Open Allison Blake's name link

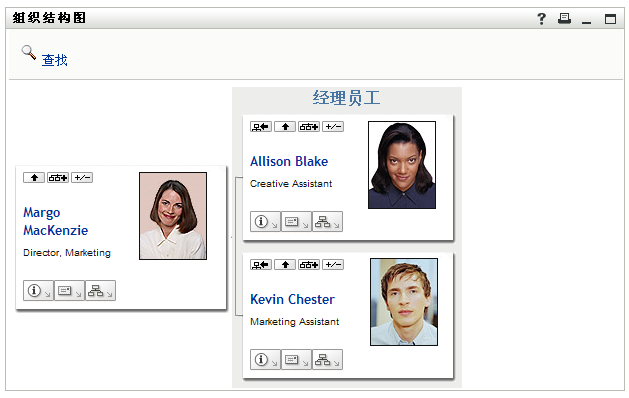289,161
